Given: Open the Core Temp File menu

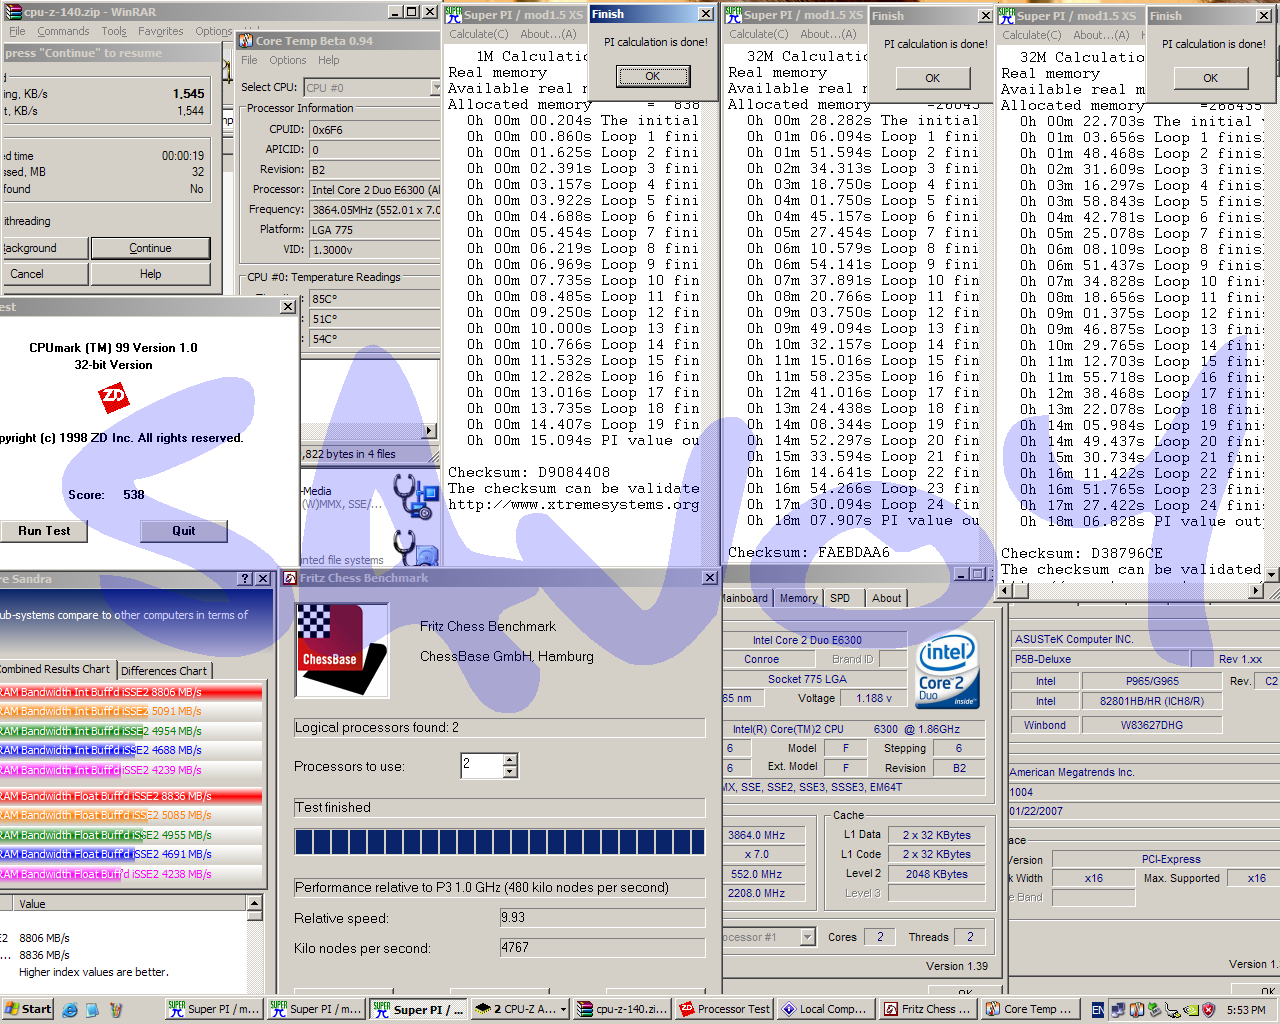Looking at the screenshot, I should click(x=249, y=60).
